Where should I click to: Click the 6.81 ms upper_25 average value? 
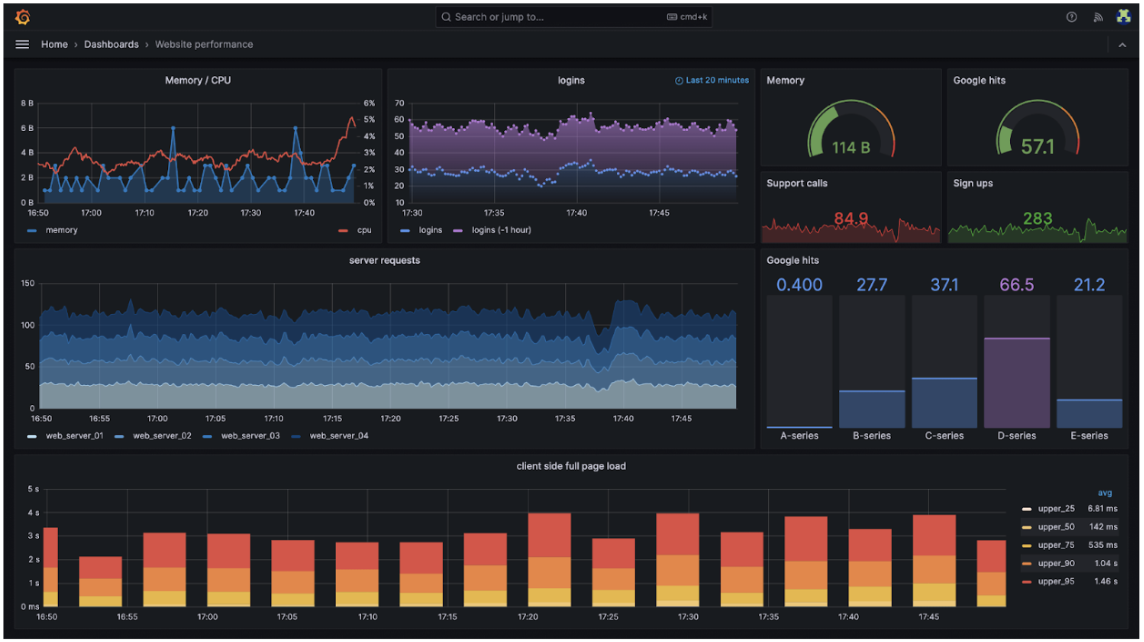(x=1102, y=508)
